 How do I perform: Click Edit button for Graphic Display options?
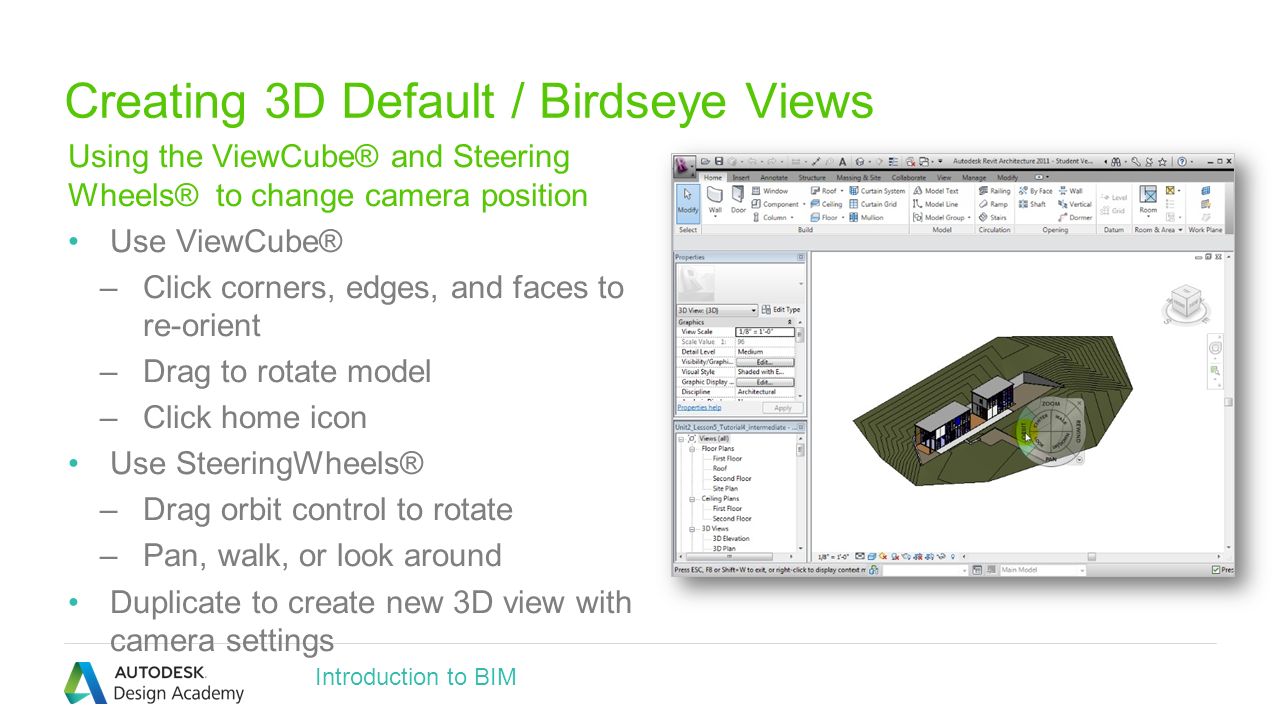point(765,382)
